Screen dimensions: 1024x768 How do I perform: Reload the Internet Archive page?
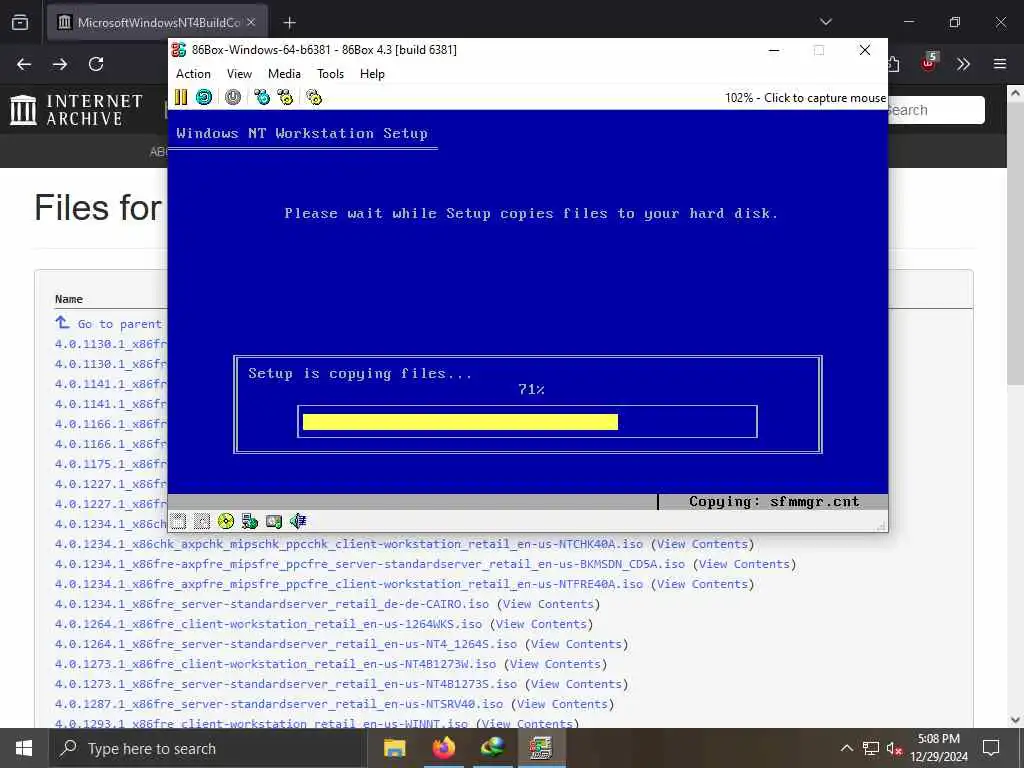(x=96, y=64)
